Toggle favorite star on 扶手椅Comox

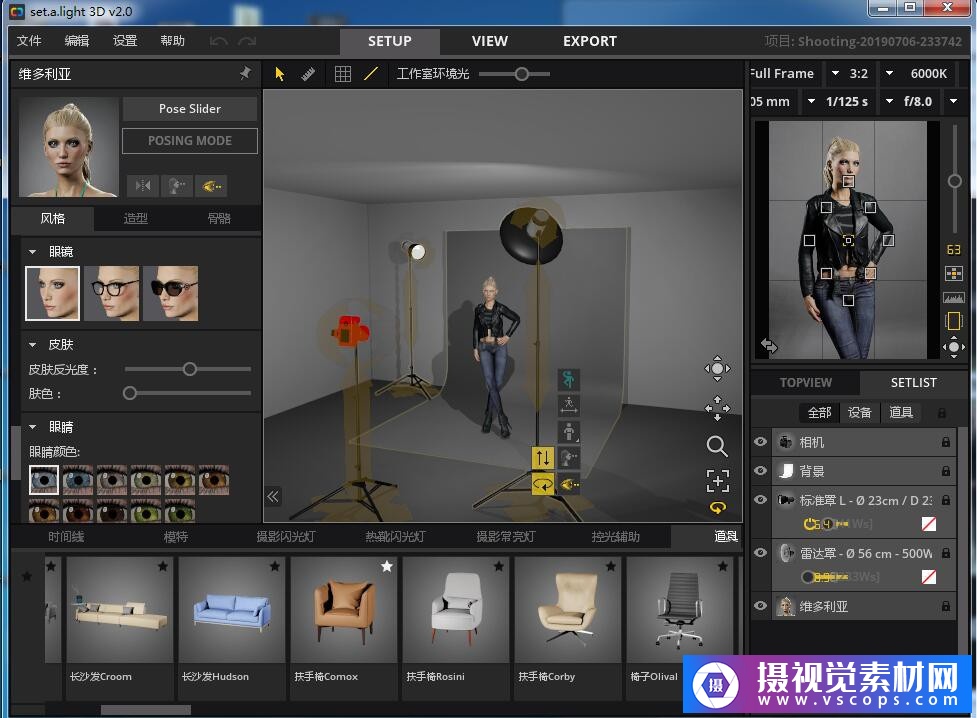coord(387,566)
